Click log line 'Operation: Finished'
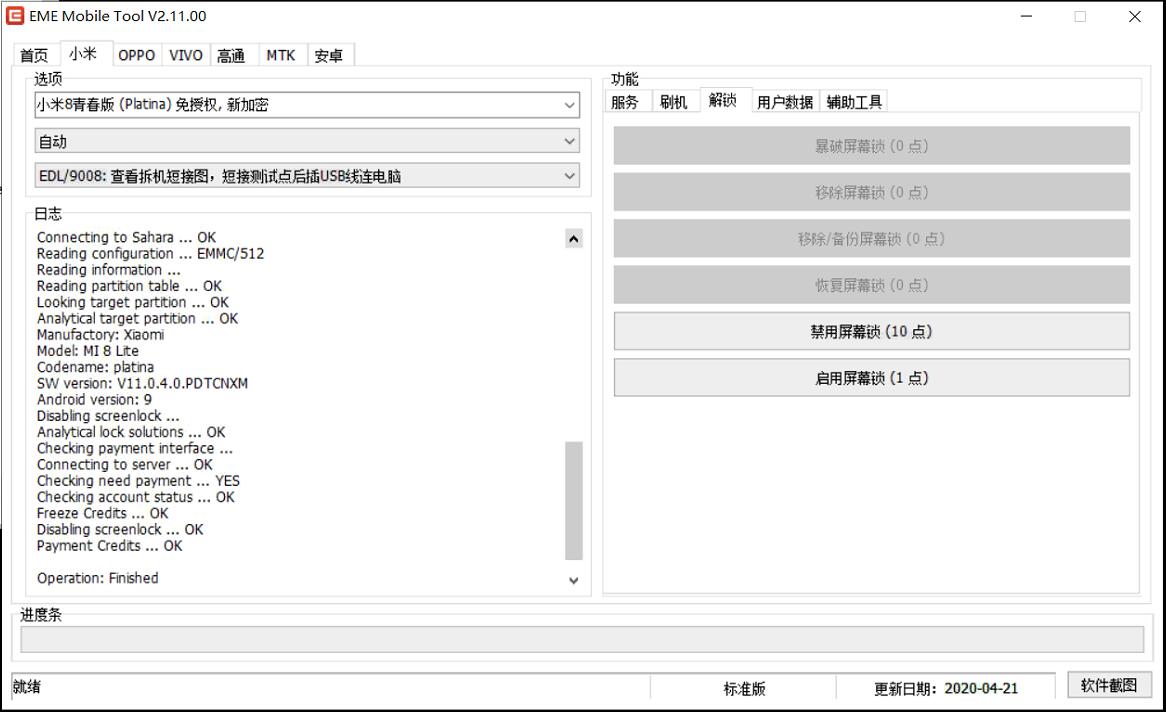 pyautogui.click(x=97, y=578)
